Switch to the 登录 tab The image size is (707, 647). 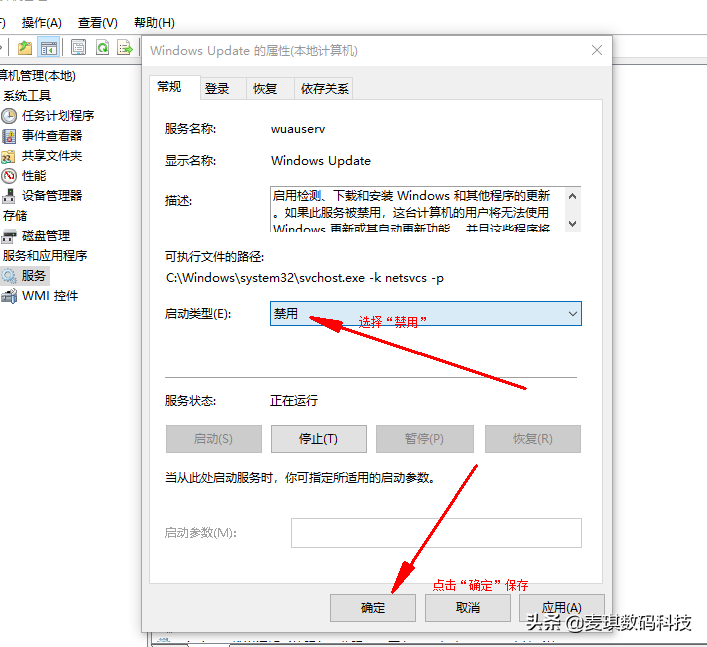[223, 88]
